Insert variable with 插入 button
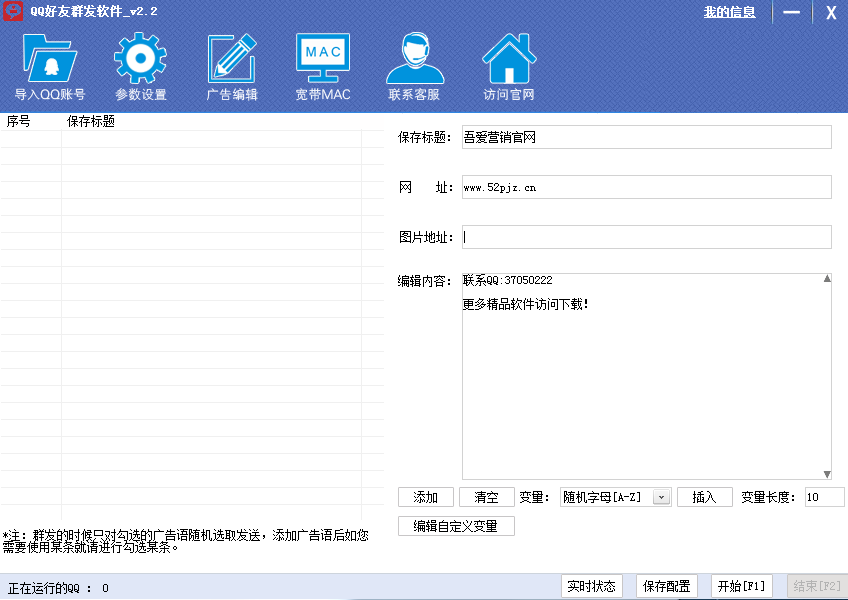The image size is (848, 600). 704,497
